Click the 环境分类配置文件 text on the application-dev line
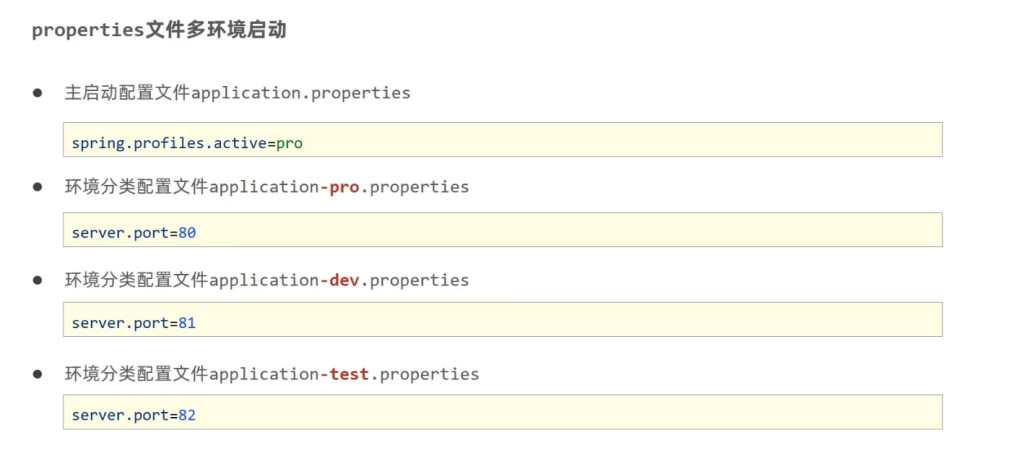The height and width of the screenshot is (469, 1024). click(137, 280)
